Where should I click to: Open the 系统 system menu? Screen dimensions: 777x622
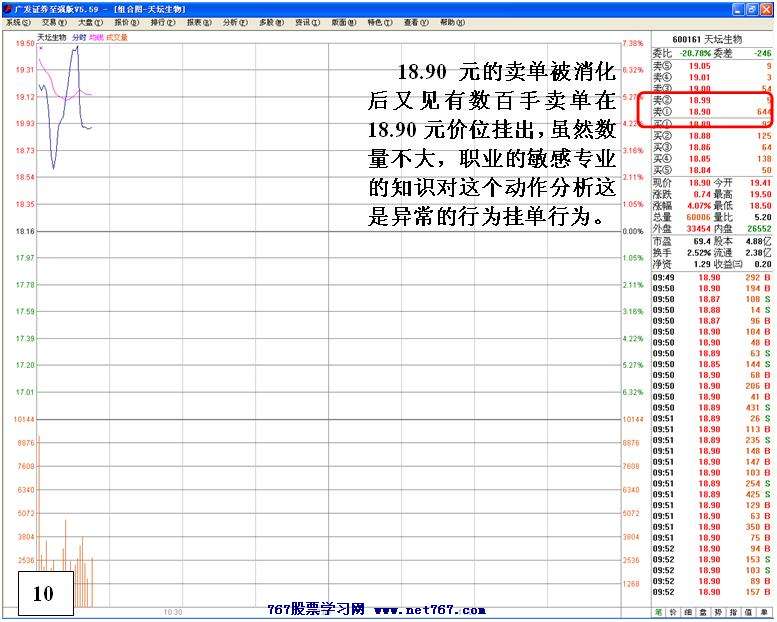click(x=18, y=22)
